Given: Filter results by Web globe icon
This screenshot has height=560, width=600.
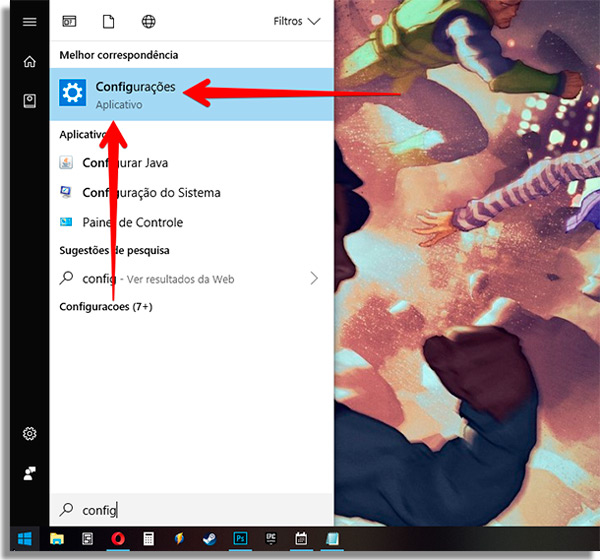Looking at the screenshot, I should pyautogui.click(x=148, y=21).
